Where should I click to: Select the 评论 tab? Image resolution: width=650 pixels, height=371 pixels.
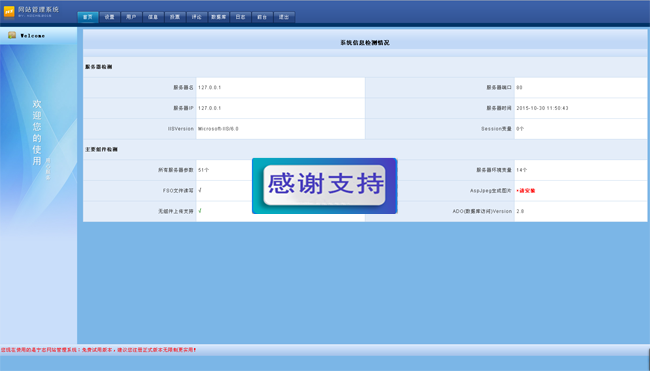pyautogui.click(x=196, y=17)
